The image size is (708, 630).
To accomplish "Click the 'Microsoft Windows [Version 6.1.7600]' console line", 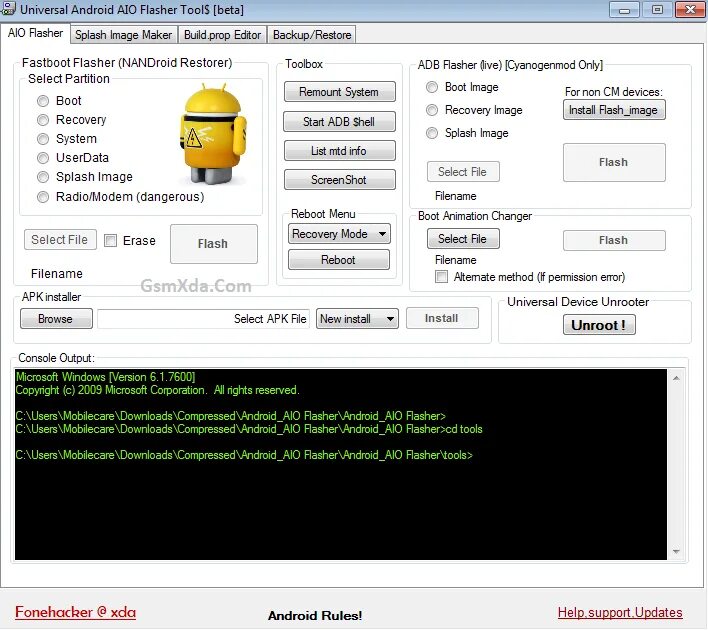I will pyautogui.click(x=105, y=377).
